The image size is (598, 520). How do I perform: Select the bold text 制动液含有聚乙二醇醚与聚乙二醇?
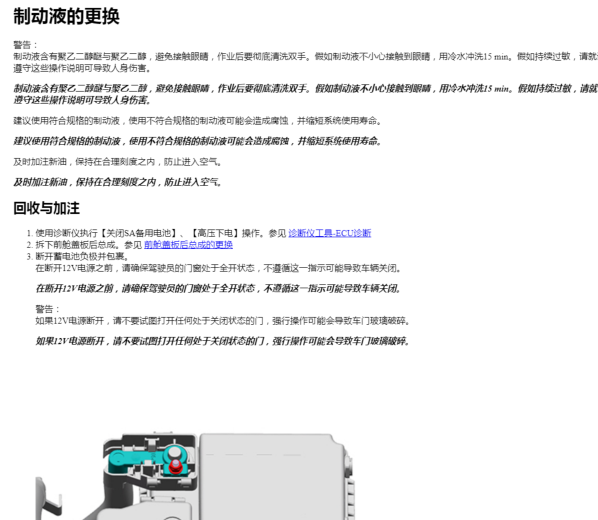[x=80, y=89]
